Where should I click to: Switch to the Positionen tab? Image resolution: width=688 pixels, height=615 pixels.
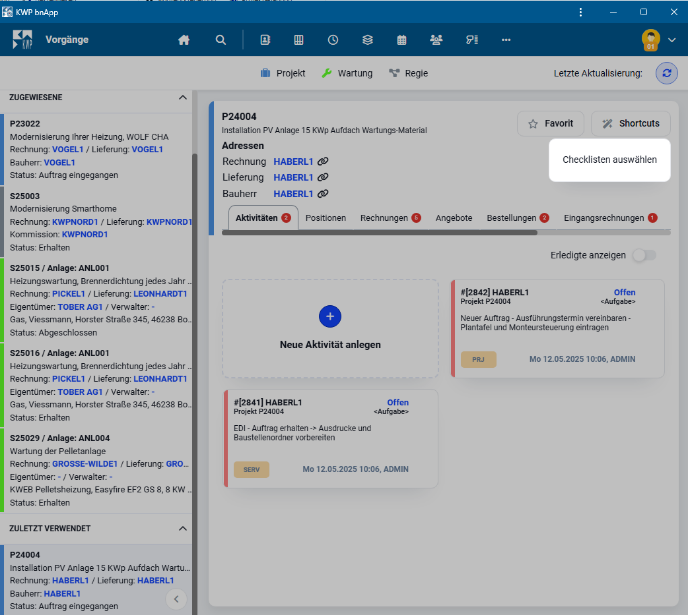tap(325, 217)
